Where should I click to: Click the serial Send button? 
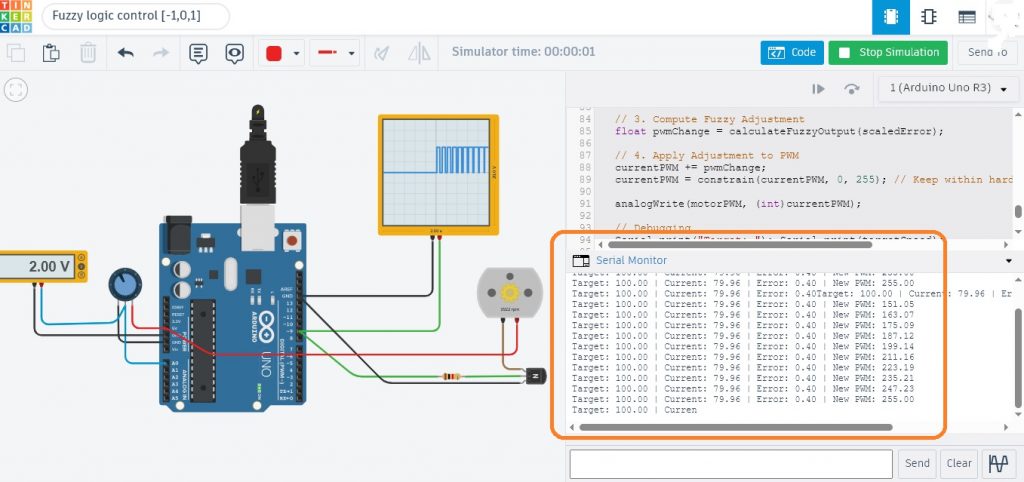pyautogui.click(x=917, y=463)
